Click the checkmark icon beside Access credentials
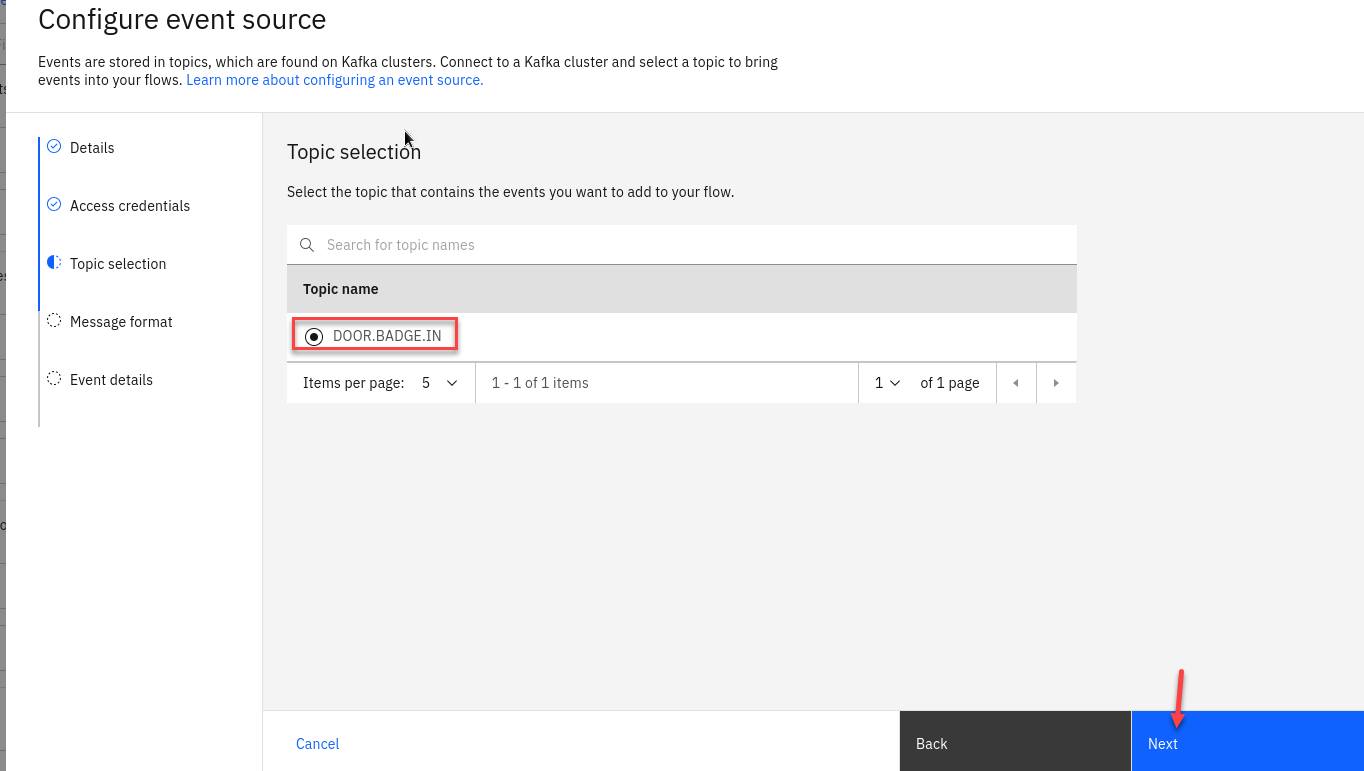Image resolution: width=1364 pixels, height=771 pixels. pyautogui.click(x=54, y=204)
